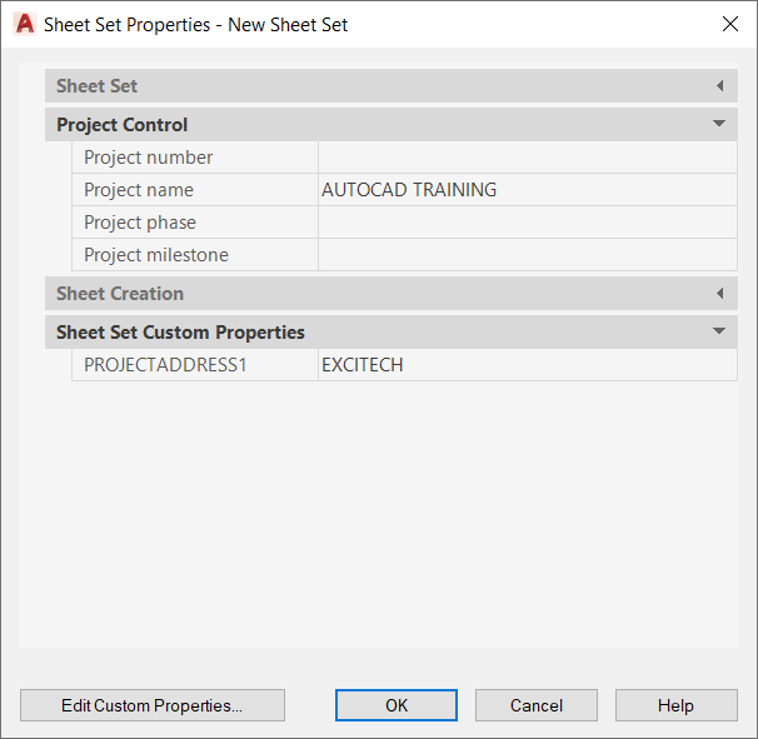Select the Sheet Set header label
Image resolution: width=758 pixels, height=739 pixels.
(x=97, y=86)
